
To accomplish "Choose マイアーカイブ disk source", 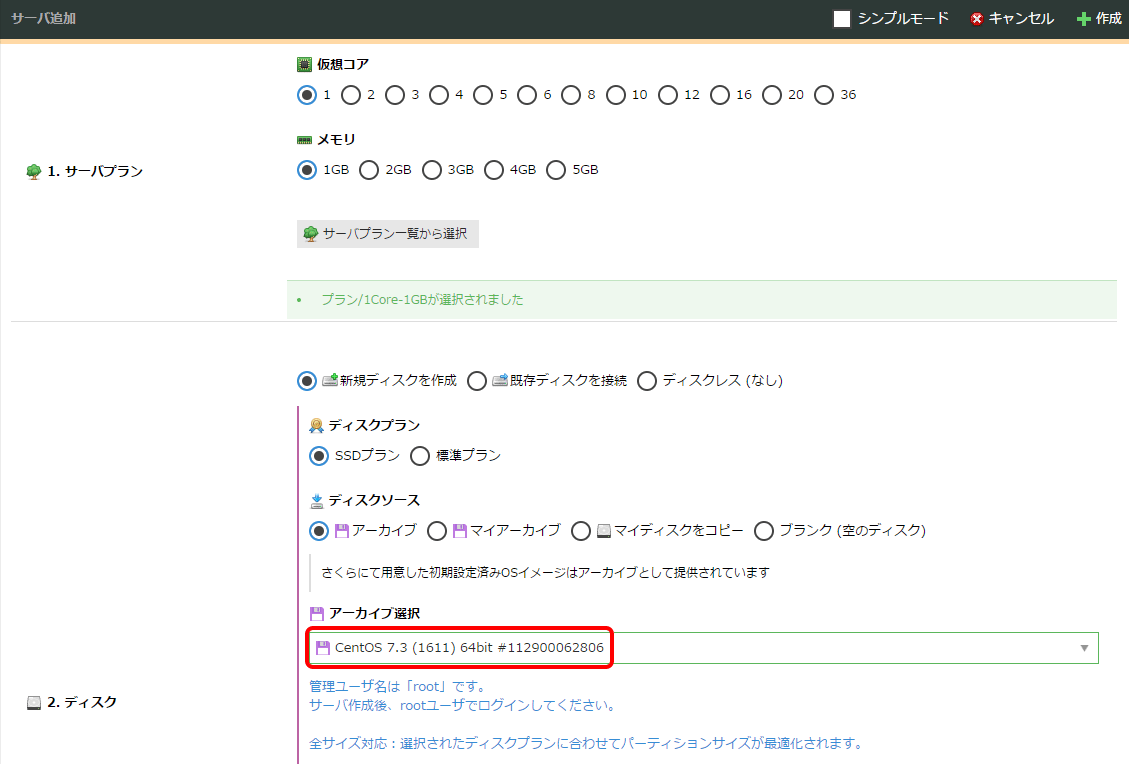I will click(436, 531).
